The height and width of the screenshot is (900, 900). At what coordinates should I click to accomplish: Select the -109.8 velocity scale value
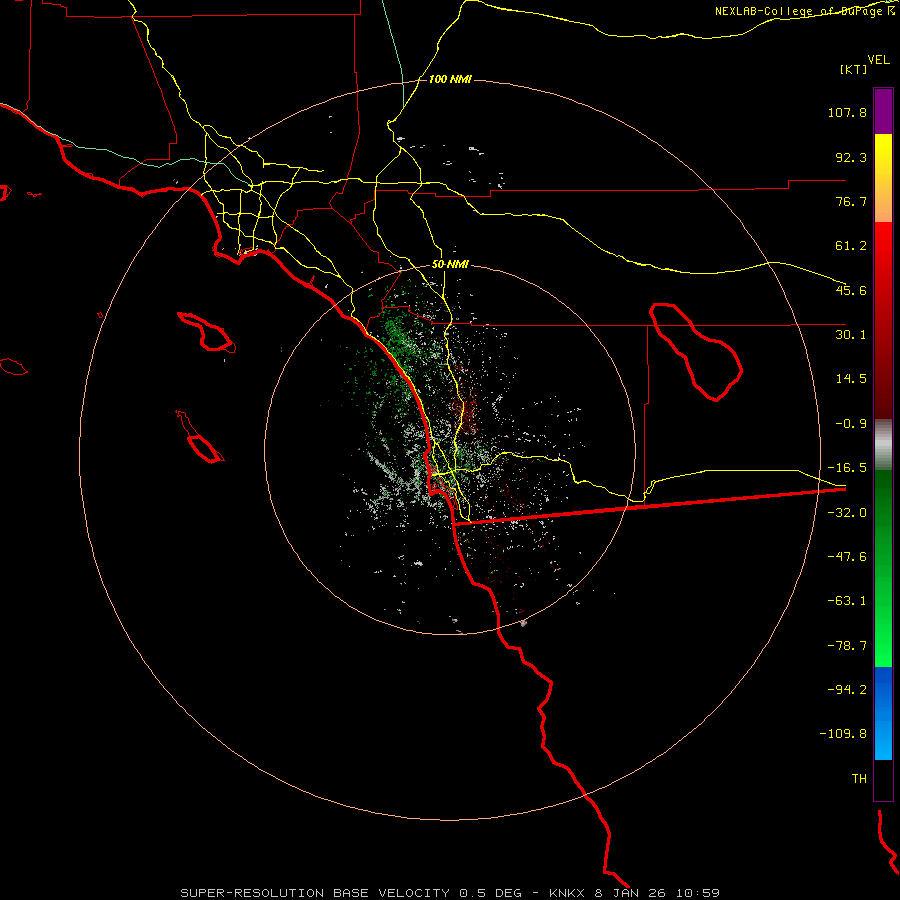(844, 734)
